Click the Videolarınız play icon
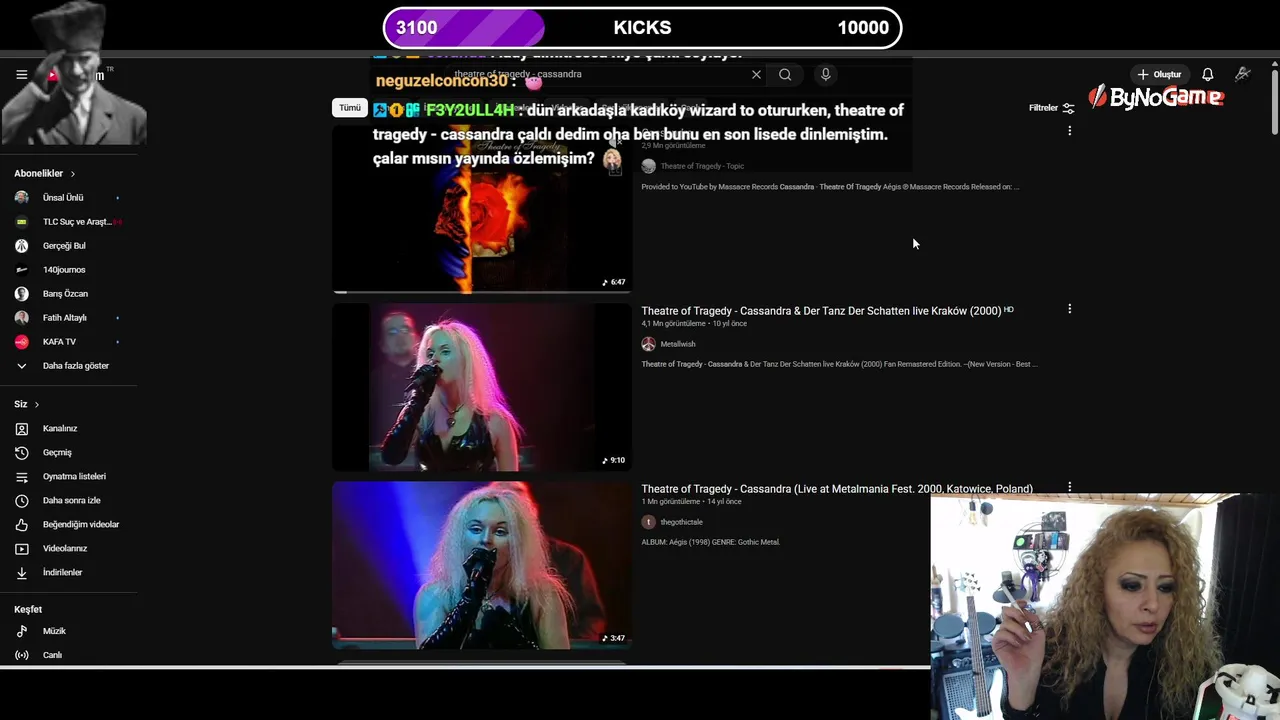Viewport: 1280px width, 720px height. click(21, 548)
